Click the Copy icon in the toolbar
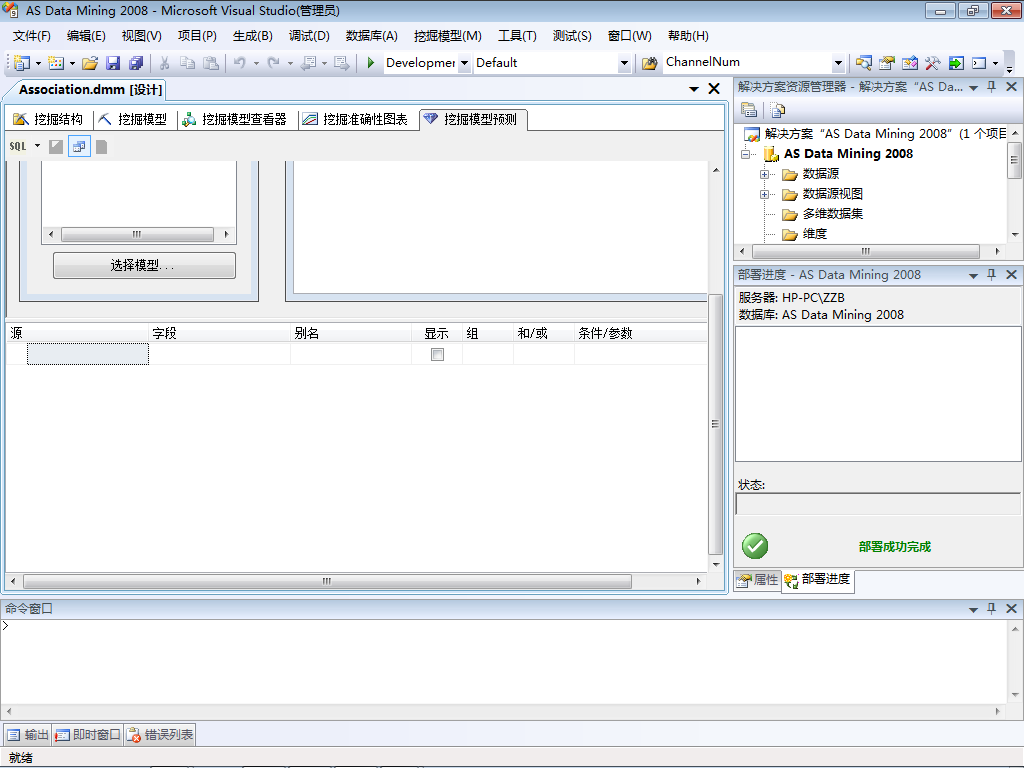The image size is (1024, 768). click(x=187, y=63)
